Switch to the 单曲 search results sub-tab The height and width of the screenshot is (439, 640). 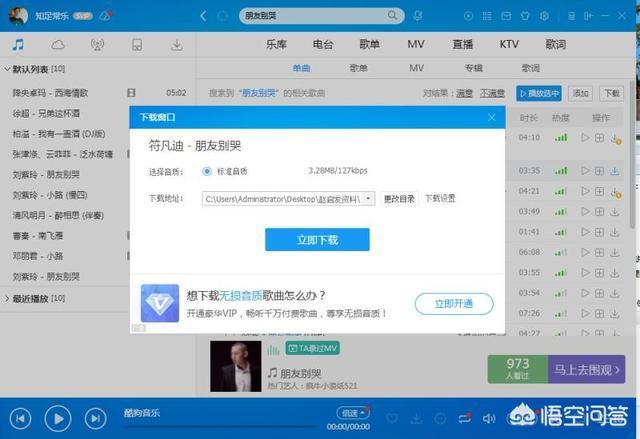click(x=301, y=68)
